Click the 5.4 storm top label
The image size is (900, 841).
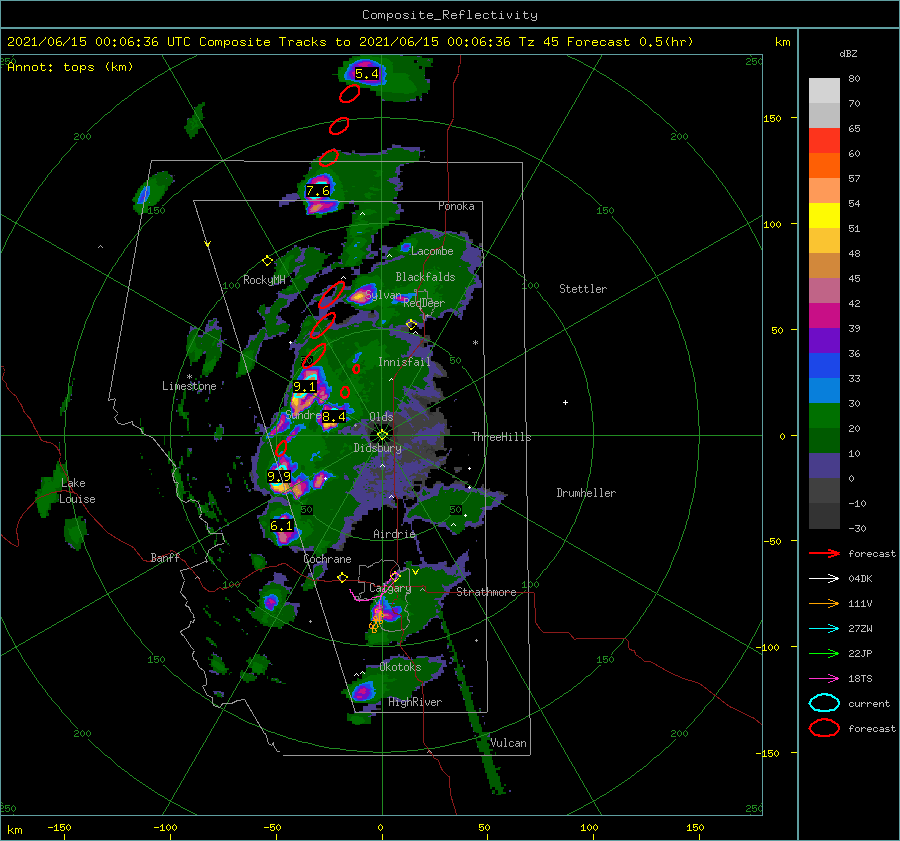(366, 73)
